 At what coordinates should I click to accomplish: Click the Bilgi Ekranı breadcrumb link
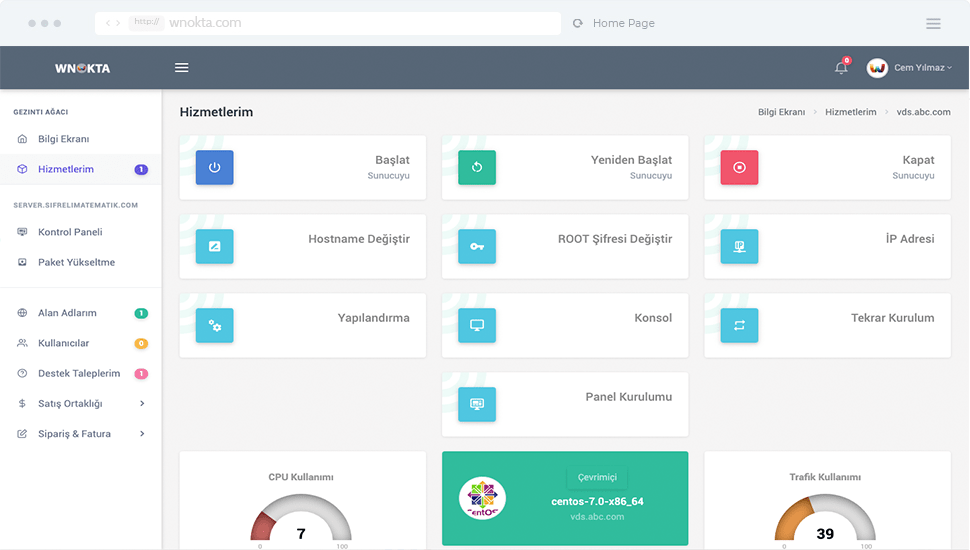781,112
